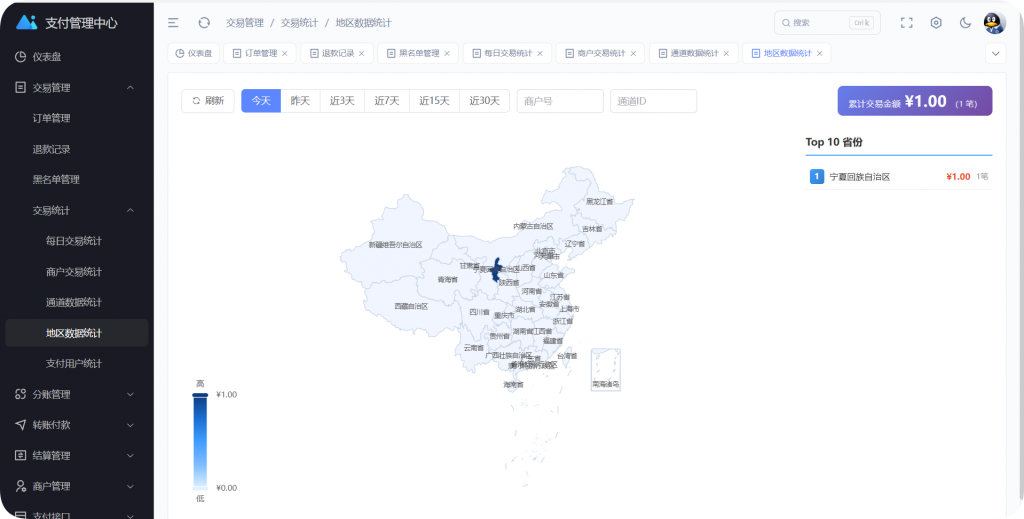This screenshot has width=1024, height=519.
Task: Select the 昨天 date range
Action: coord(300,101)
